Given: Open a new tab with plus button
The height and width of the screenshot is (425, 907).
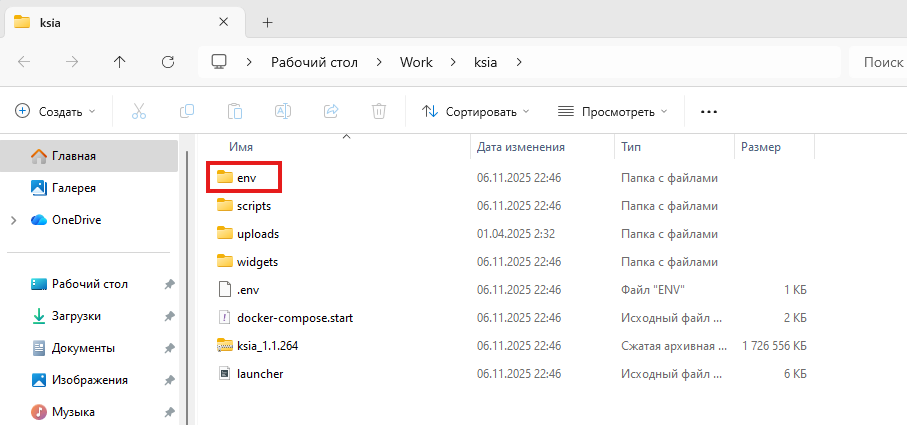Looking at the screenshot, I should pos(267,22).
